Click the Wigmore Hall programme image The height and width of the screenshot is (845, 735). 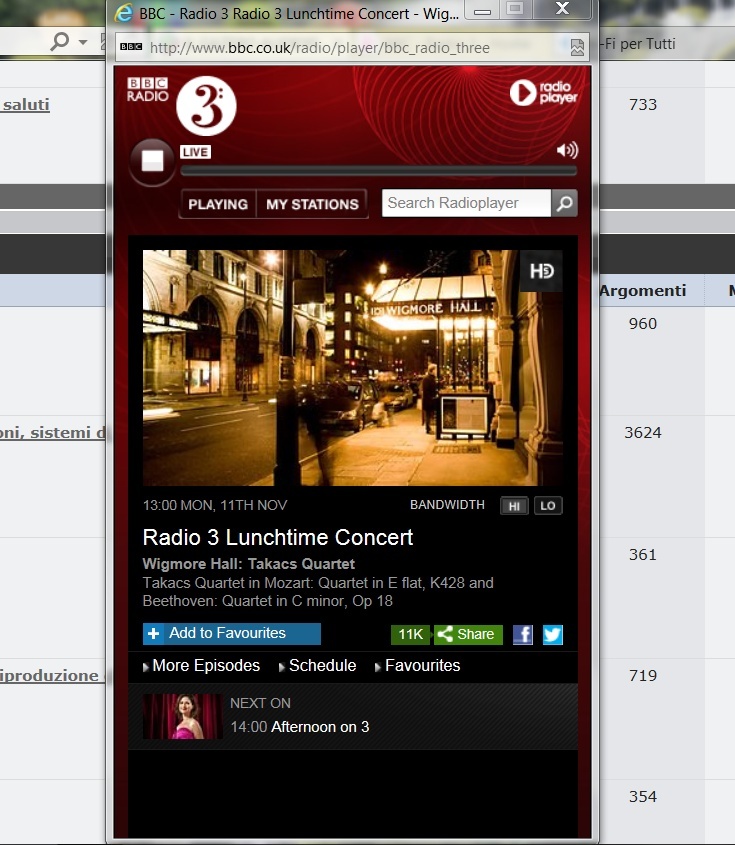352,368
